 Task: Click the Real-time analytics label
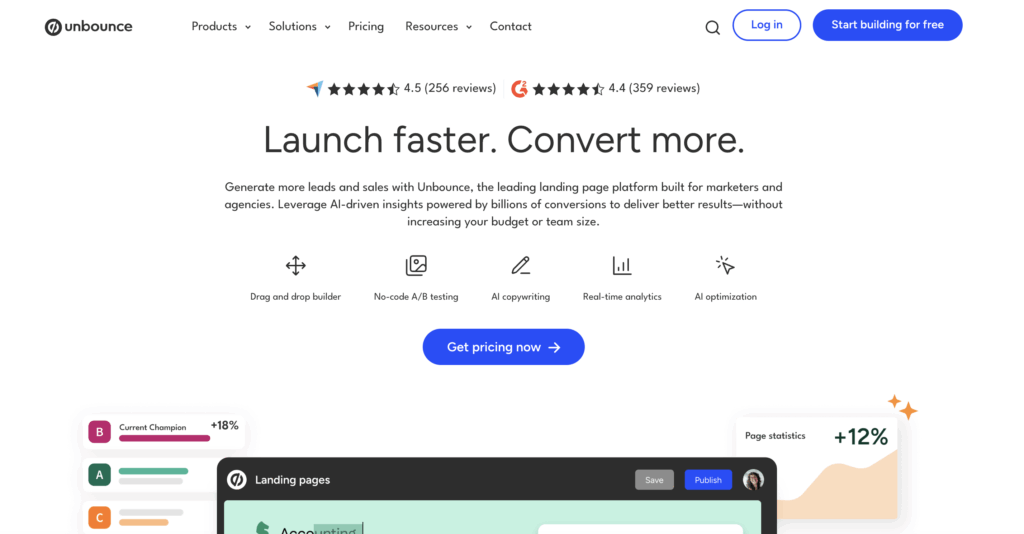(622, 296)
